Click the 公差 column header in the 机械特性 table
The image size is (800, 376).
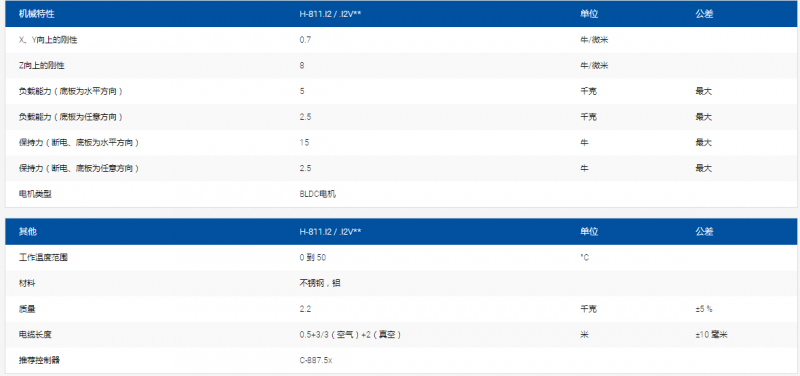pos(704,14)
